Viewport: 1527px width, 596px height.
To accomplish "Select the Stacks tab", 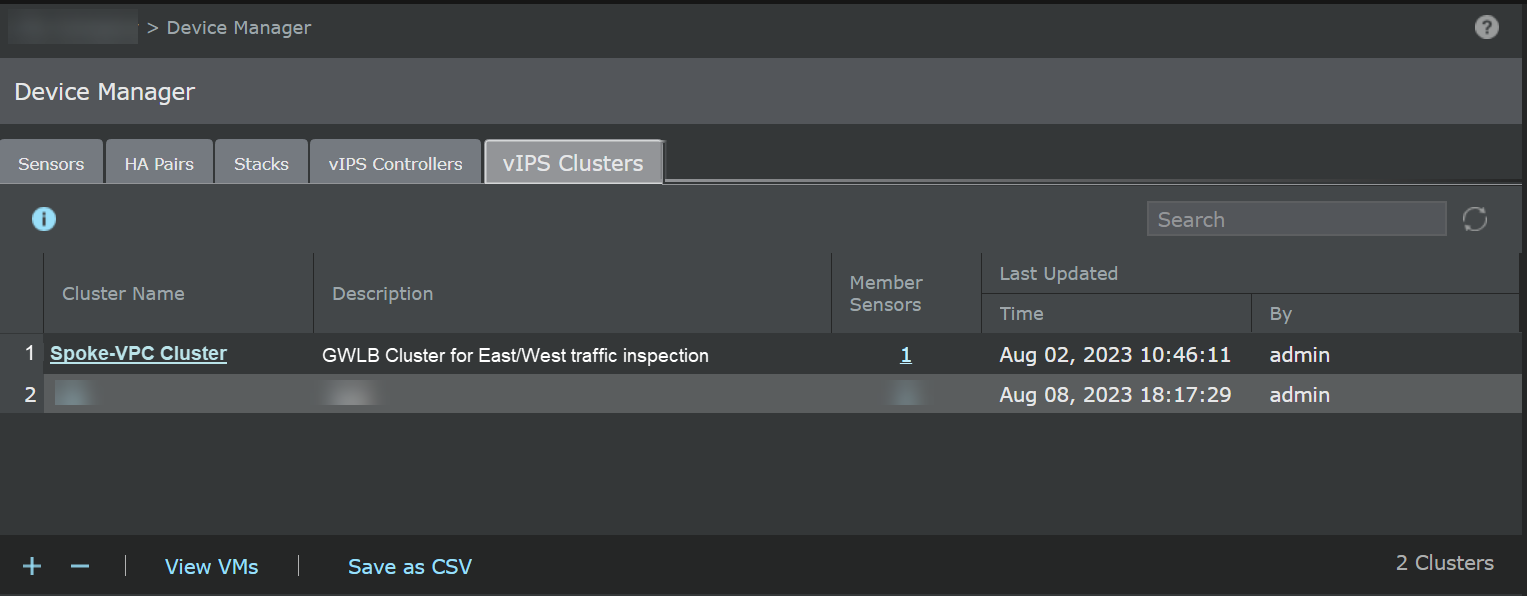I will 261,163.
